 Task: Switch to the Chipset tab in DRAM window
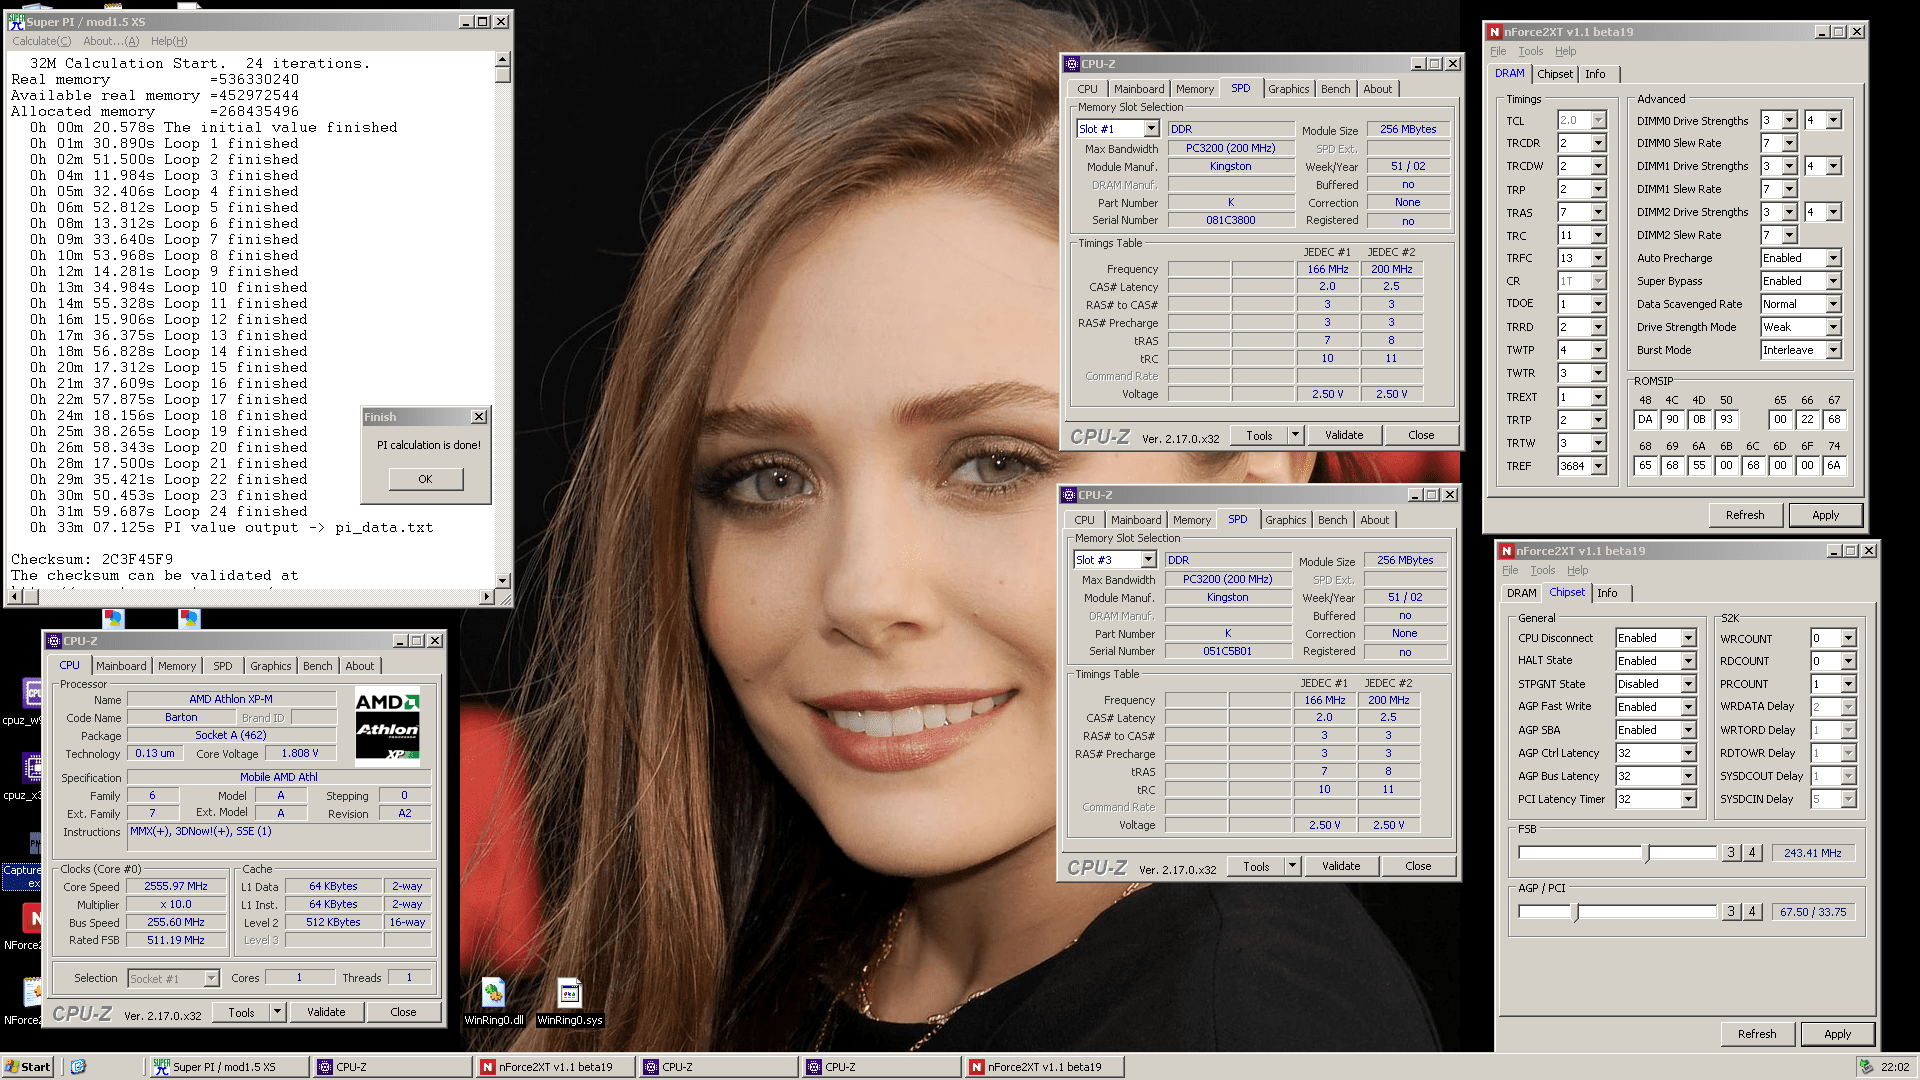coord(1554,74)
